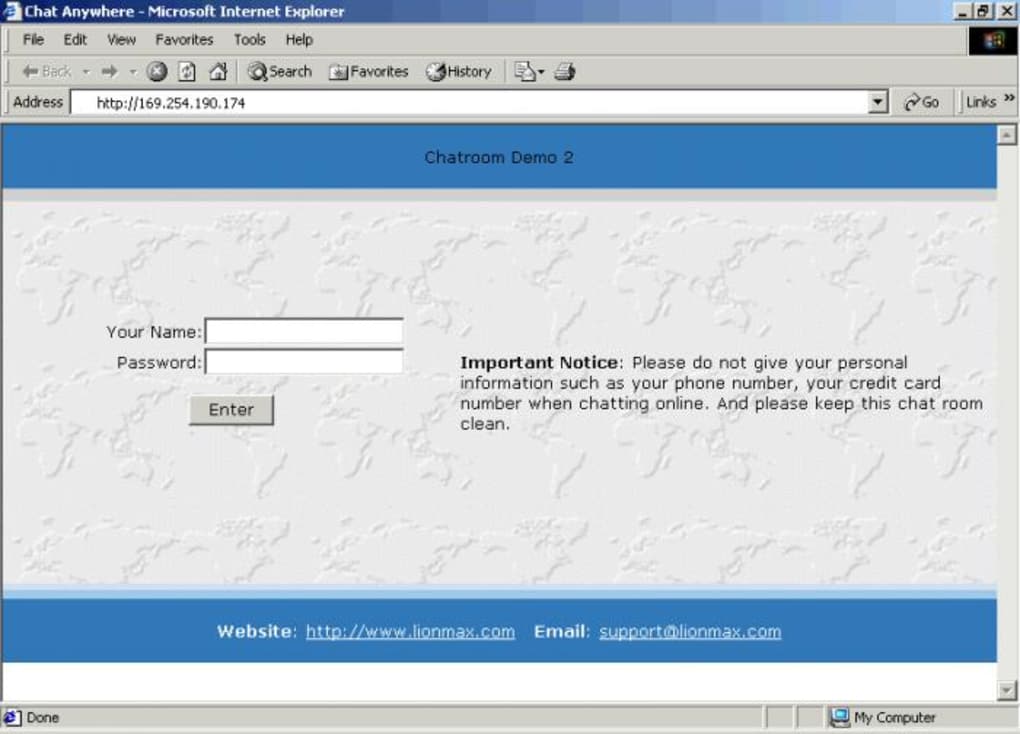Click the Go button beside the address bar
The height and width of the screenshot is (734, 1020).
point(921,102)
